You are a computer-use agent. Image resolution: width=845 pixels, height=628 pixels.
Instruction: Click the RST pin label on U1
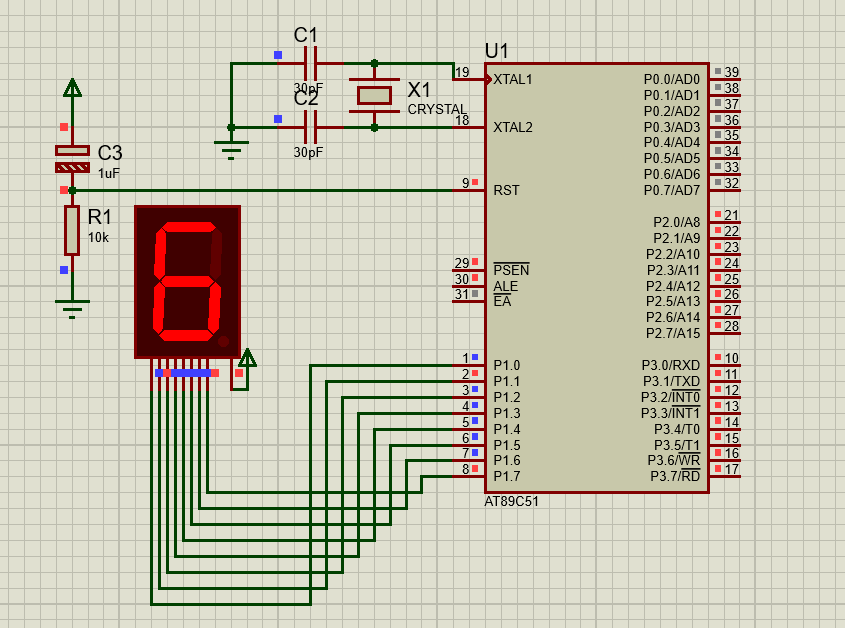(x=506, y=190)
